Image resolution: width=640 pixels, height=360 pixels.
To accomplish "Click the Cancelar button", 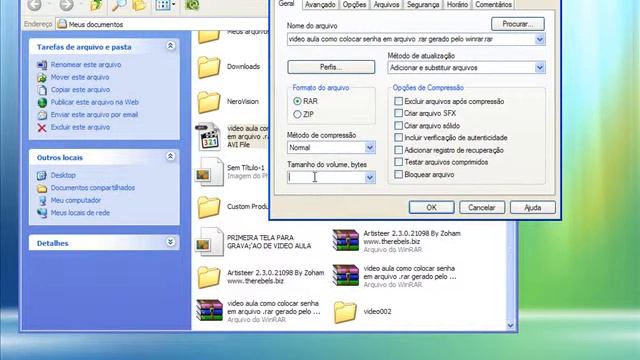I will tap(482, 207).
